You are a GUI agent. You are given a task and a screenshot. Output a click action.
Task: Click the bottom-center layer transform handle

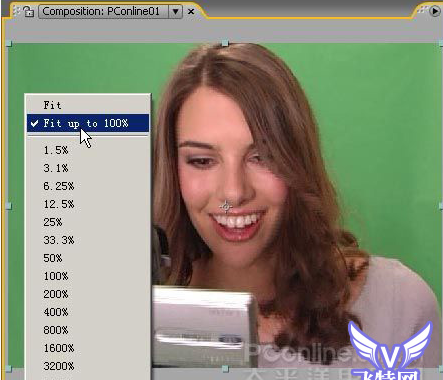(x=225, y=369)
